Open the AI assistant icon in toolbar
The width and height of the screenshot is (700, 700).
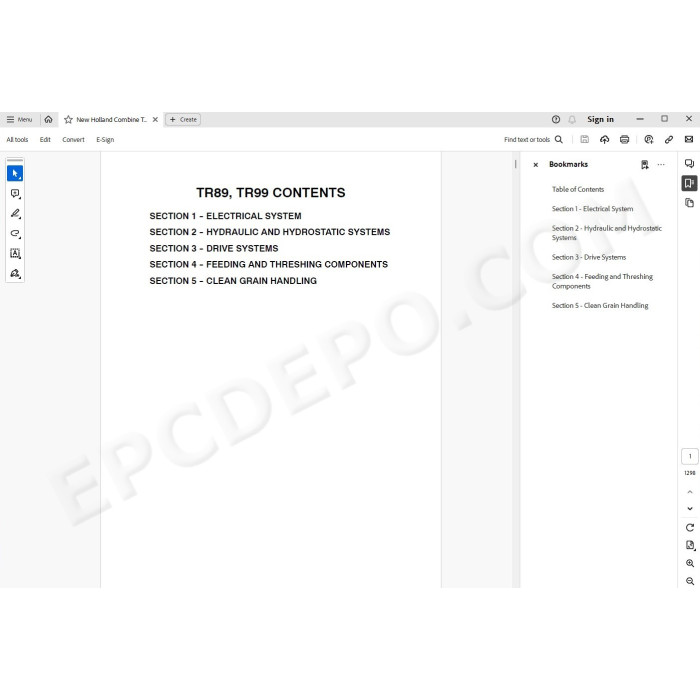point(649,139)
